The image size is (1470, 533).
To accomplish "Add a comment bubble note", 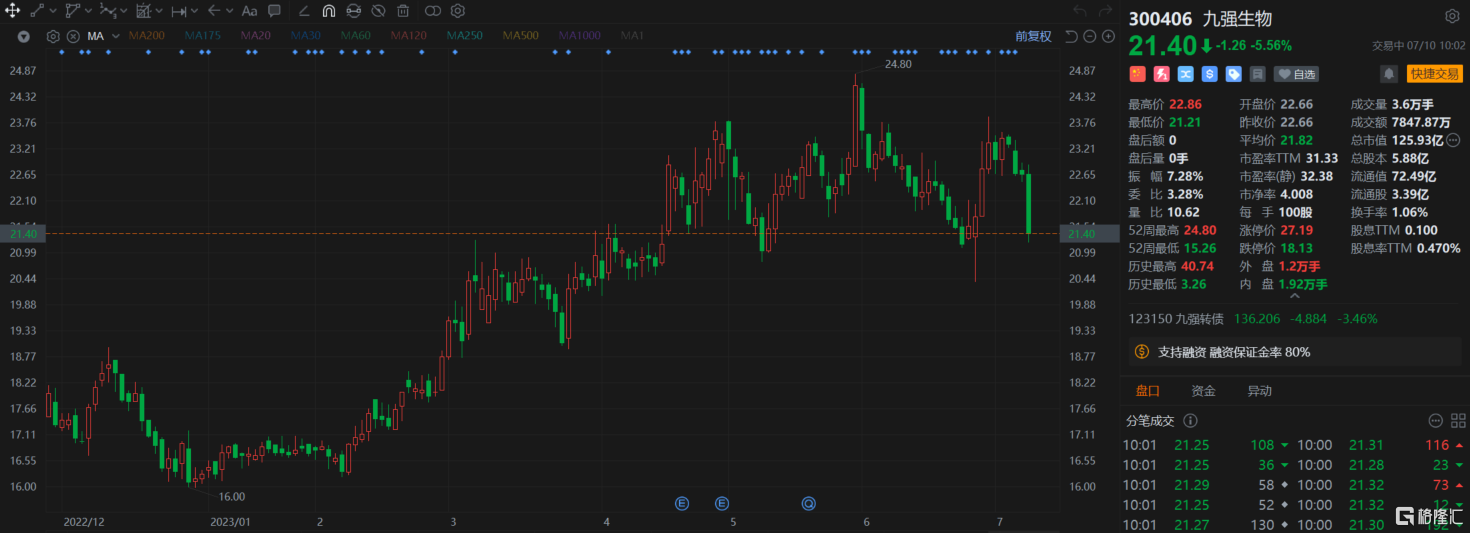I will (274, 11).
